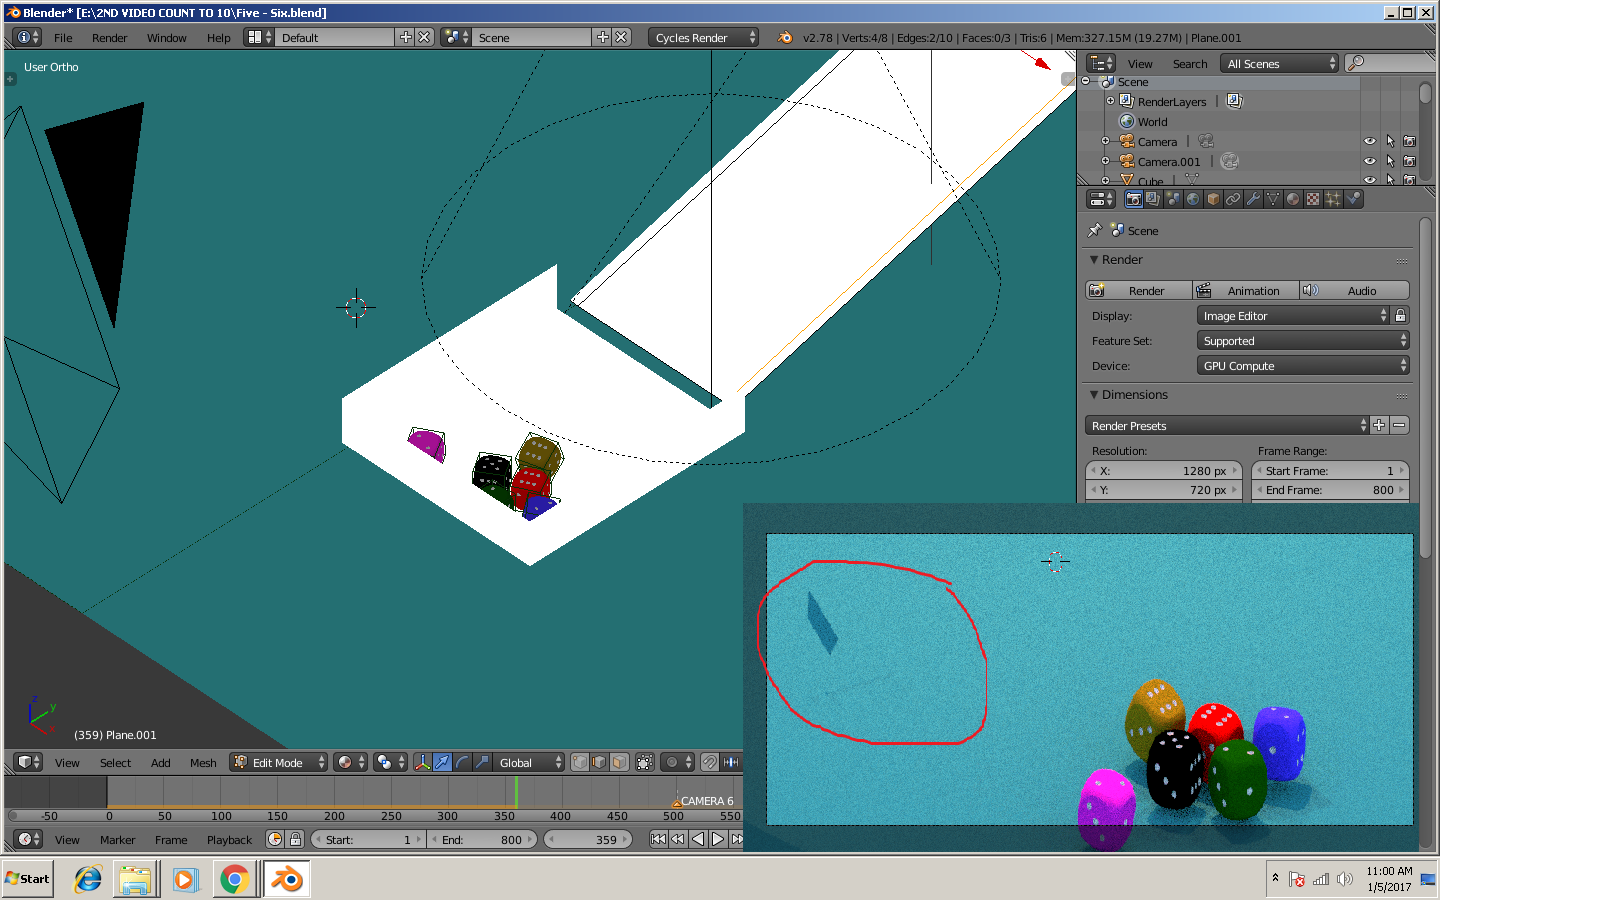The height and width of the screenshot is (900, 1610).
Task: Open the Modifiers wrench tab
Action: click(x=1253, y=199)
